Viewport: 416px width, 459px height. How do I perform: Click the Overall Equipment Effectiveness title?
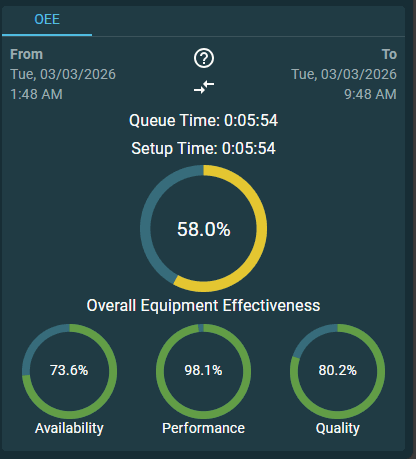[203, 305]
